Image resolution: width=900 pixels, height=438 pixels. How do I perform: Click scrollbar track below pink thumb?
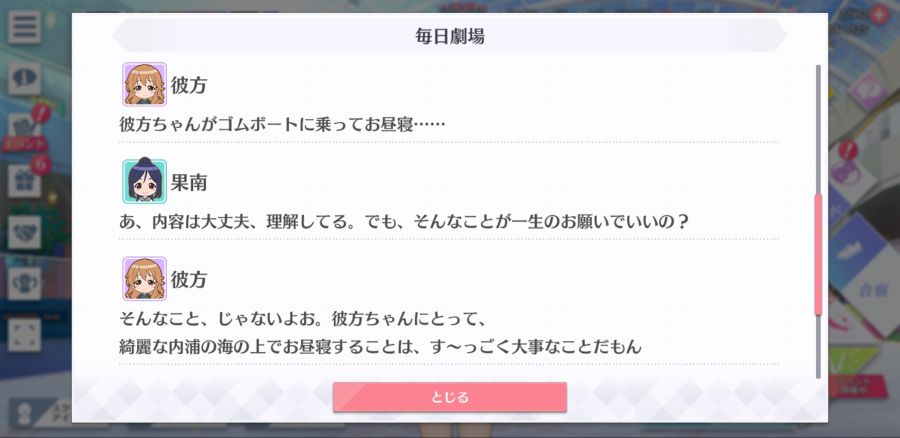(818, 347)
